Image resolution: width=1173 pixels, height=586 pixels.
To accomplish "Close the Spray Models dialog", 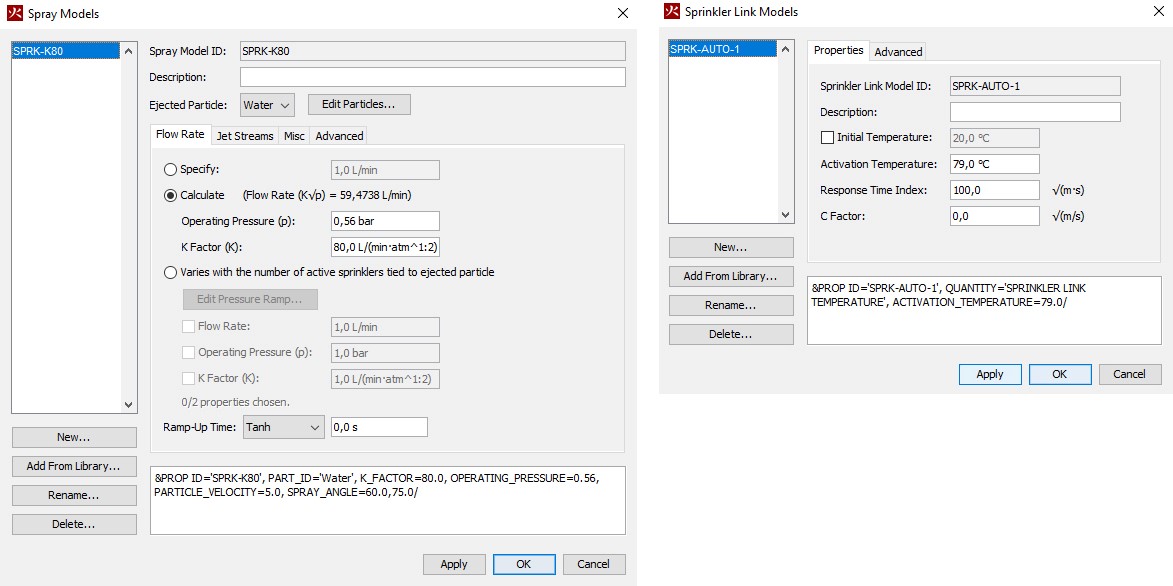I will (x=622, y=13).
